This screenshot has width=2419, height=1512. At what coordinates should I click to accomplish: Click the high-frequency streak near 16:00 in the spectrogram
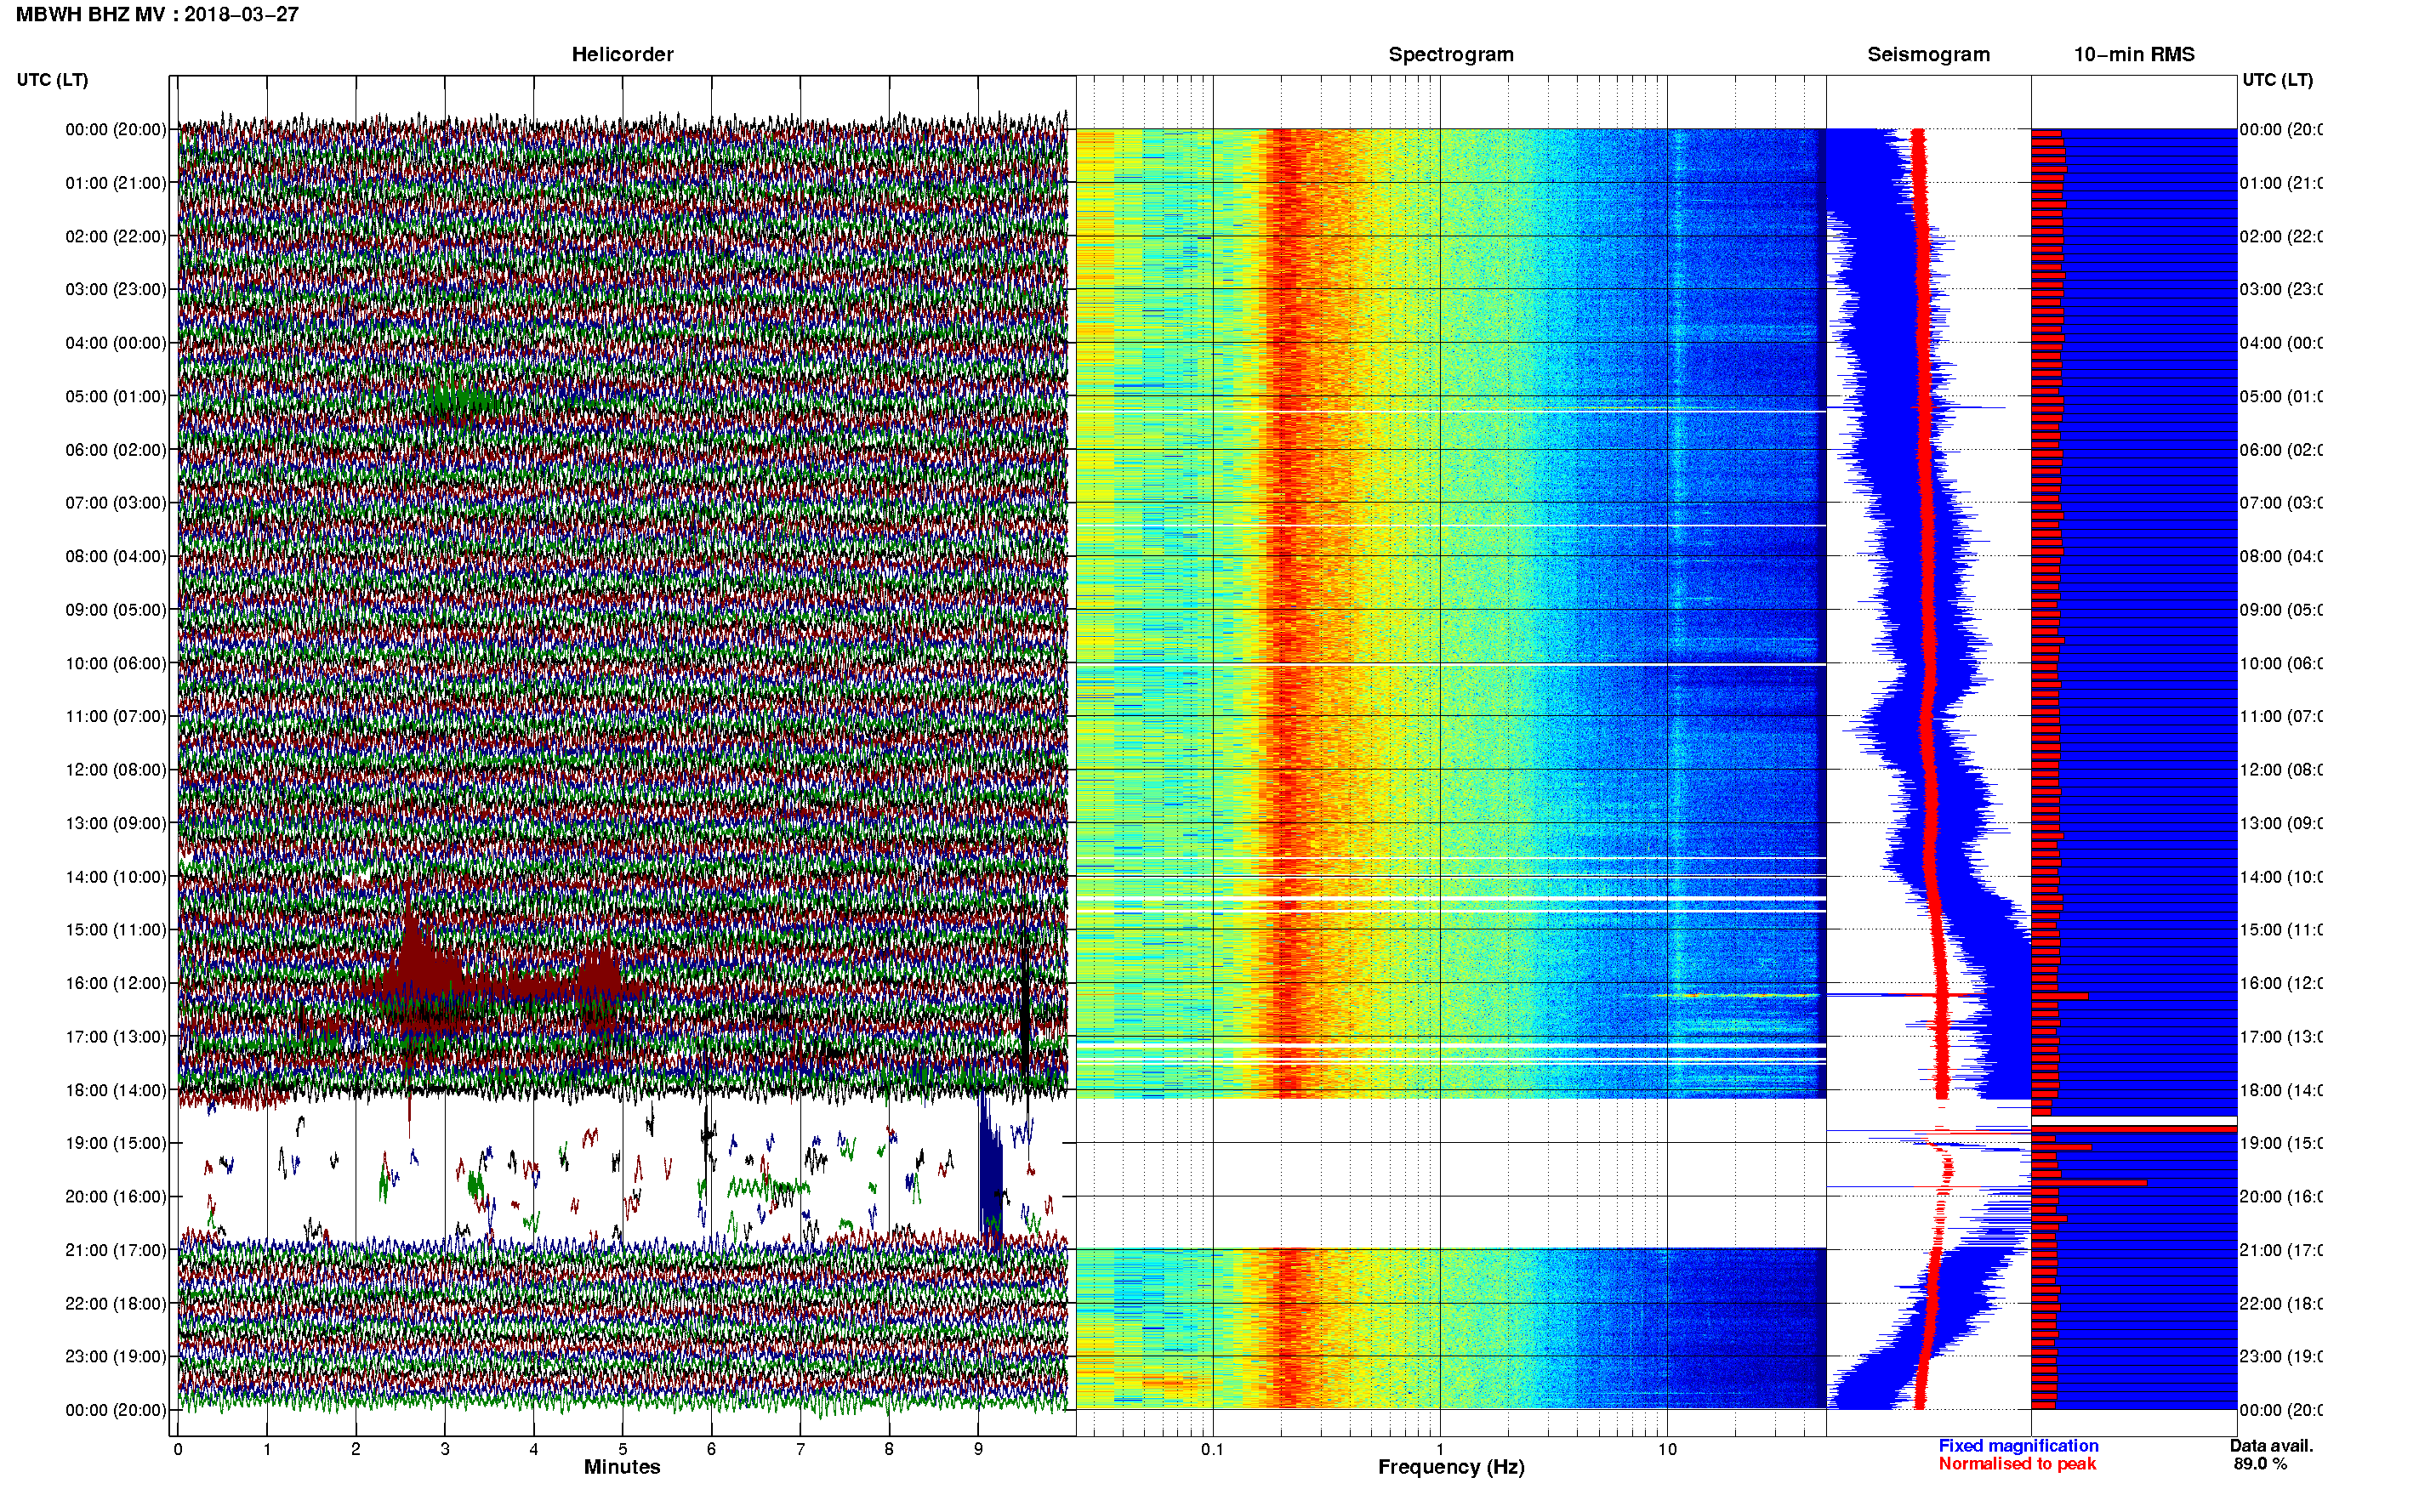click(1735, 996)
